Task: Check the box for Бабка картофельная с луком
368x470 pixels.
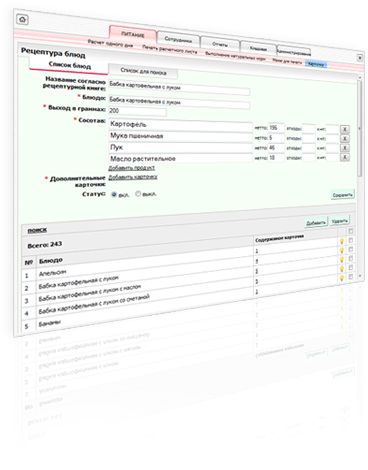Action: [350, 249]
